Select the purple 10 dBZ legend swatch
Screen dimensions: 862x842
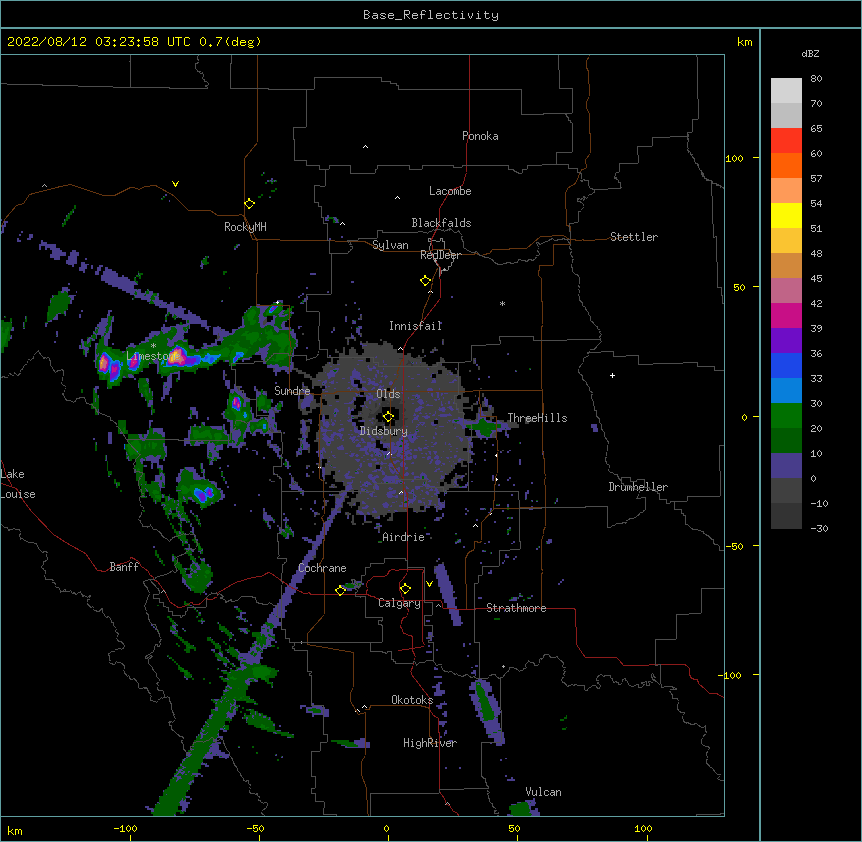point(786,466)
